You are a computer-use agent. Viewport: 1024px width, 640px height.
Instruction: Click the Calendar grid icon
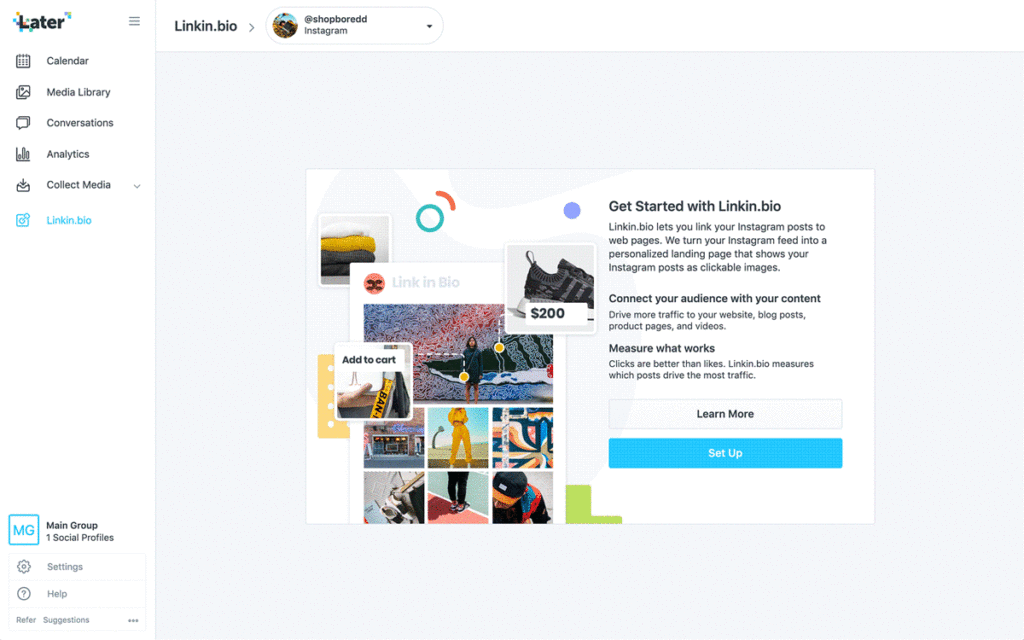(23, 61)
